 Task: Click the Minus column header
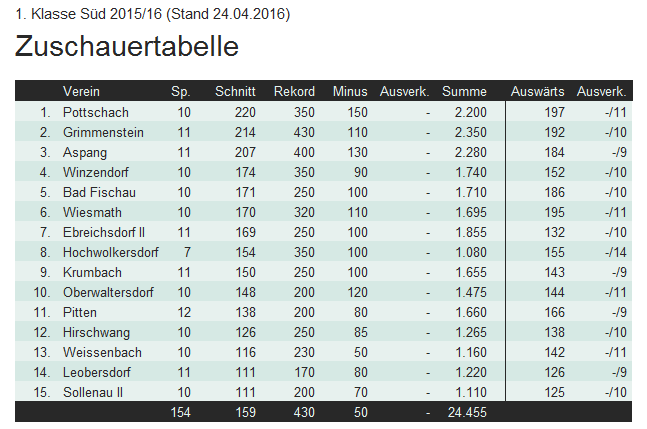coord(350,91)
